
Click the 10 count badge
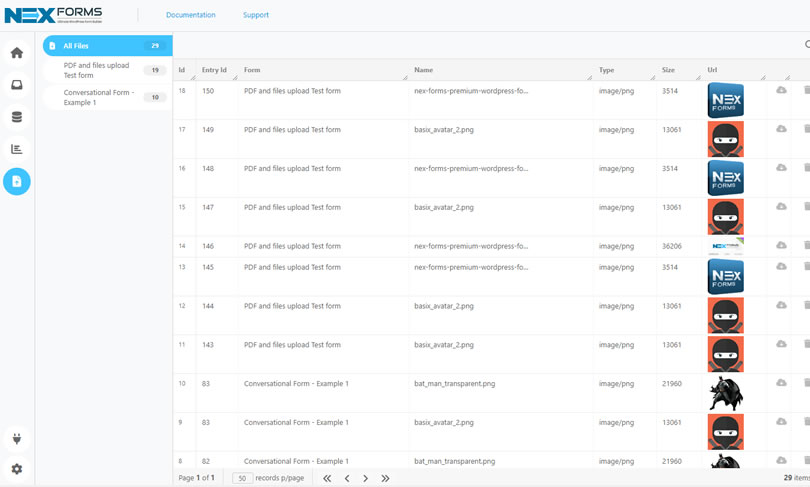tap(155, 97)
